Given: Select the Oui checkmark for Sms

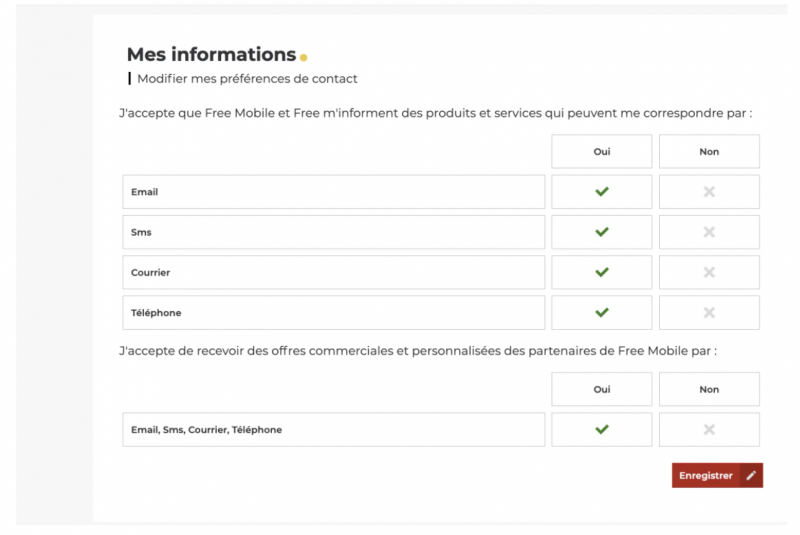Looking at the screenshot, I should pyautogui.click(x=601, y=232).
